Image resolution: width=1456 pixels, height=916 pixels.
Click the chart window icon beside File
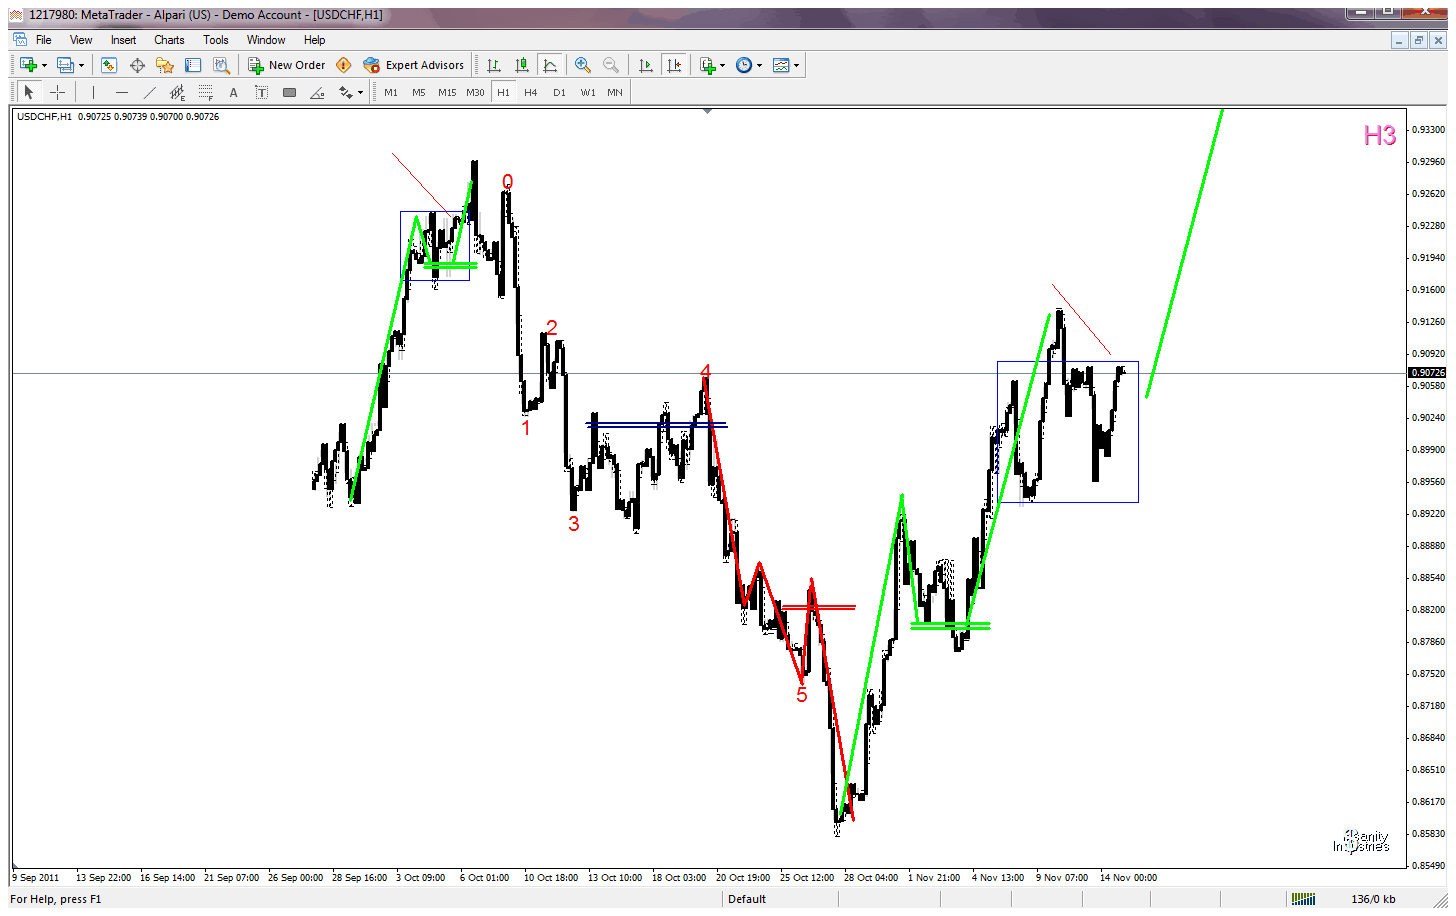(20, 40)
